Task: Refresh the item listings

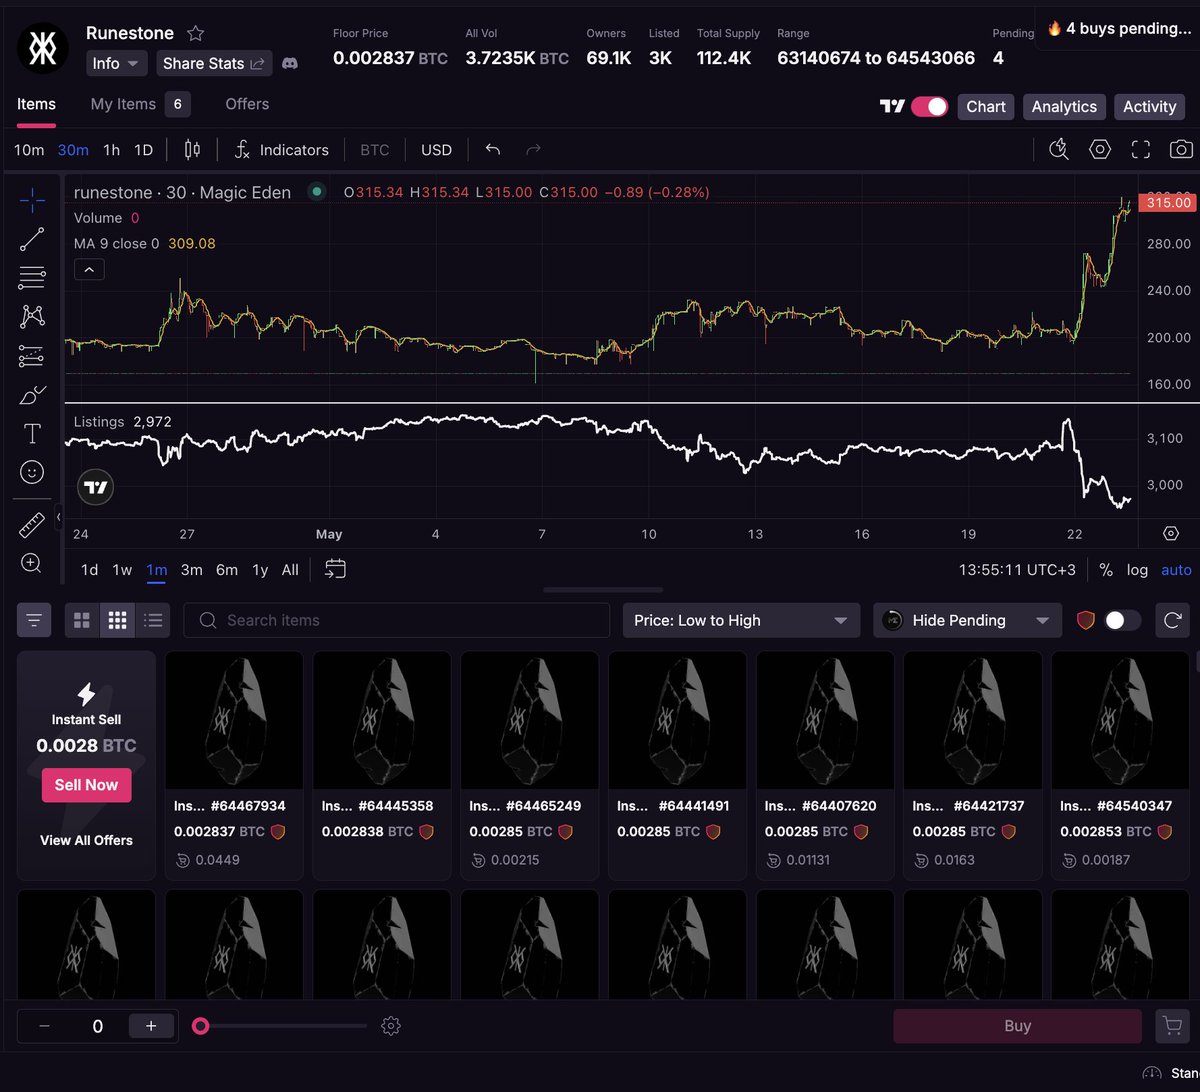Action: [1172, 620]
